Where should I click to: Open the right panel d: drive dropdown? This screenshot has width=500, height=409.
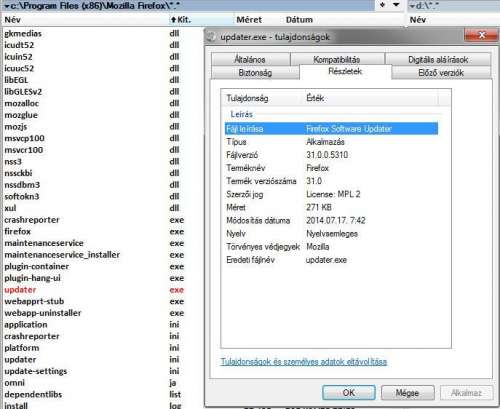point(412,6)
